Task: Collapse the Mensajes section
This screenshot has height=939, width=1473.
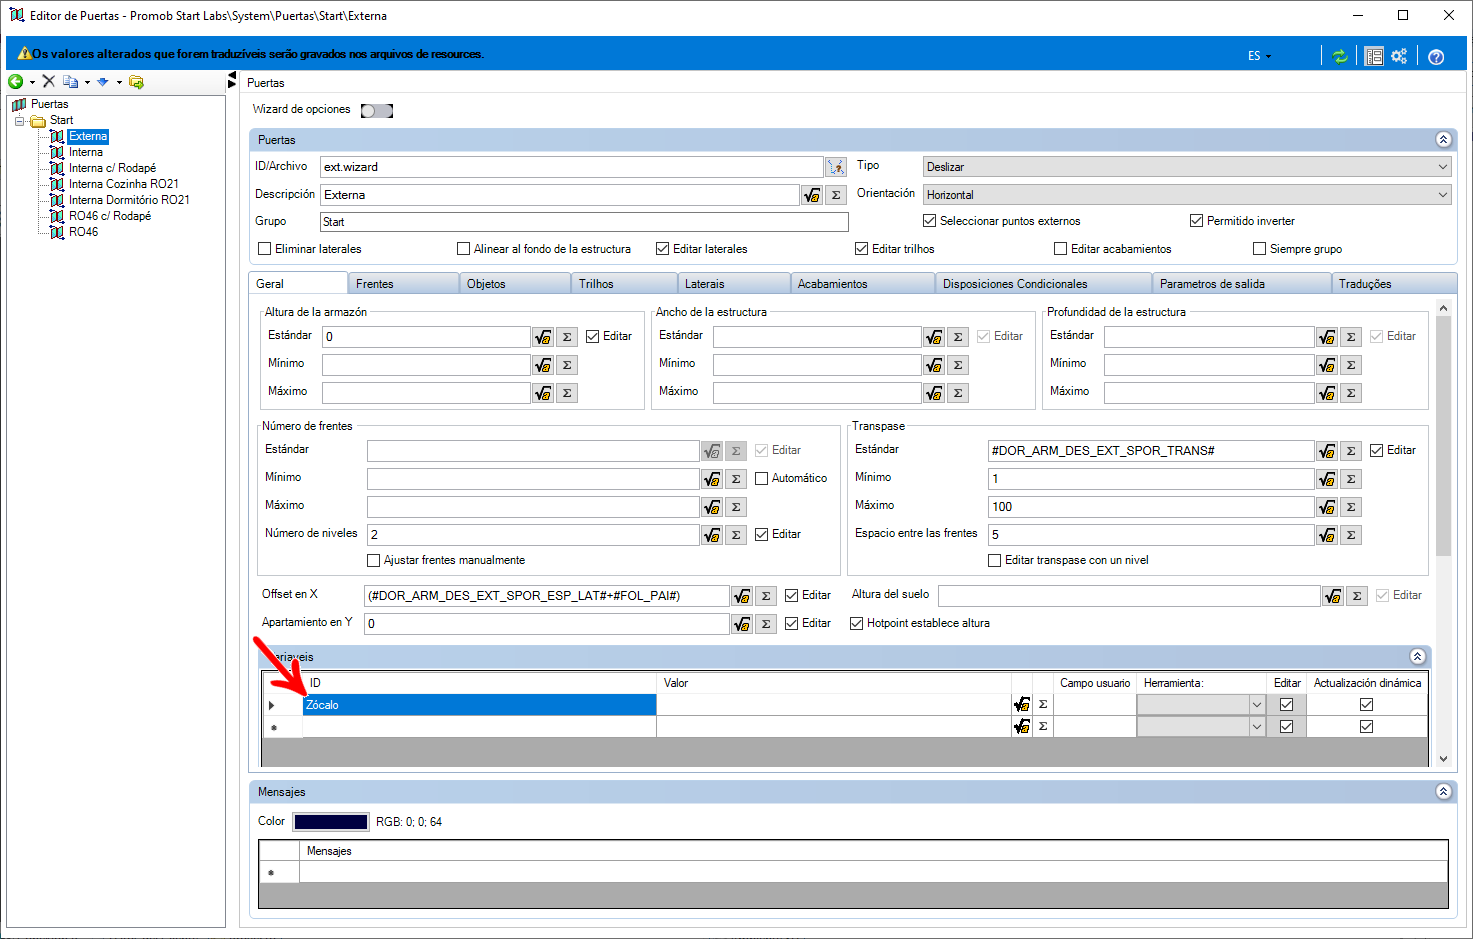Action: point(1443,792)
